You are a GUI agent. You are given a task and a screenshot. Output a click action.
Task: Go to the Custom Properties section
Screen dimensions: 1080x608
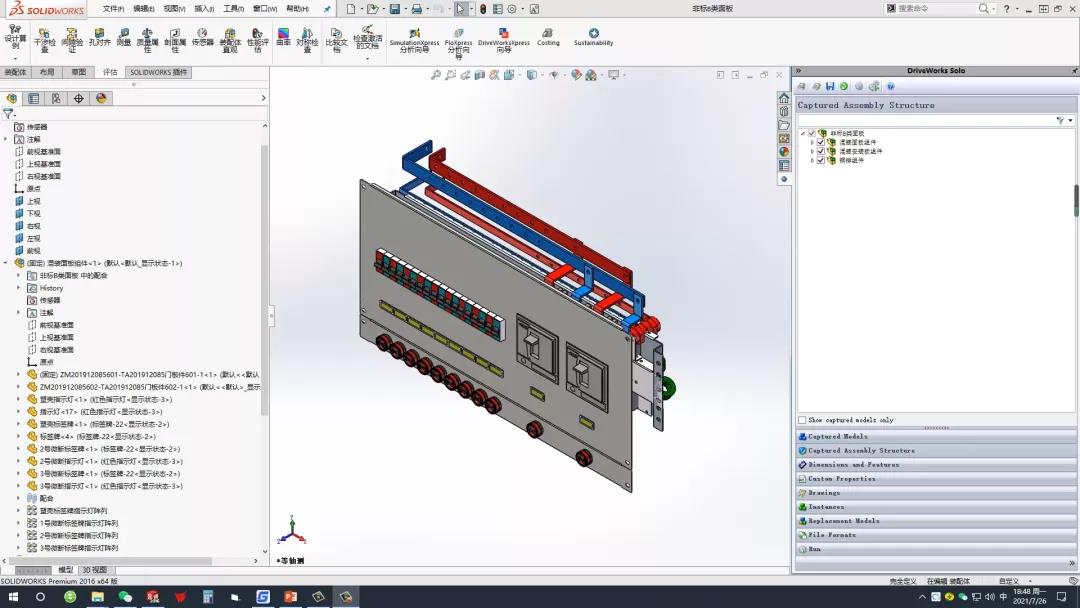pos(841,479)
